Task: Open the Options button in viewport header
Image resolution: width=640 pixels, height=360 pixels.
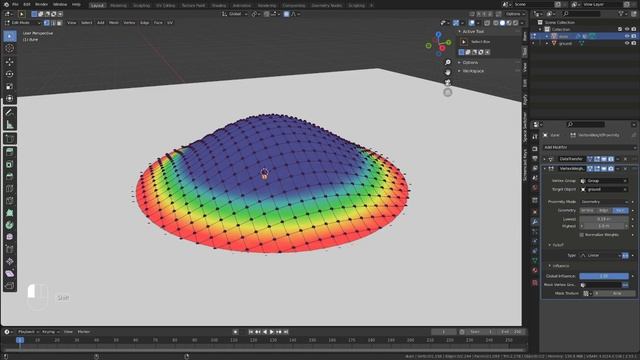Action: click(515, 14)
